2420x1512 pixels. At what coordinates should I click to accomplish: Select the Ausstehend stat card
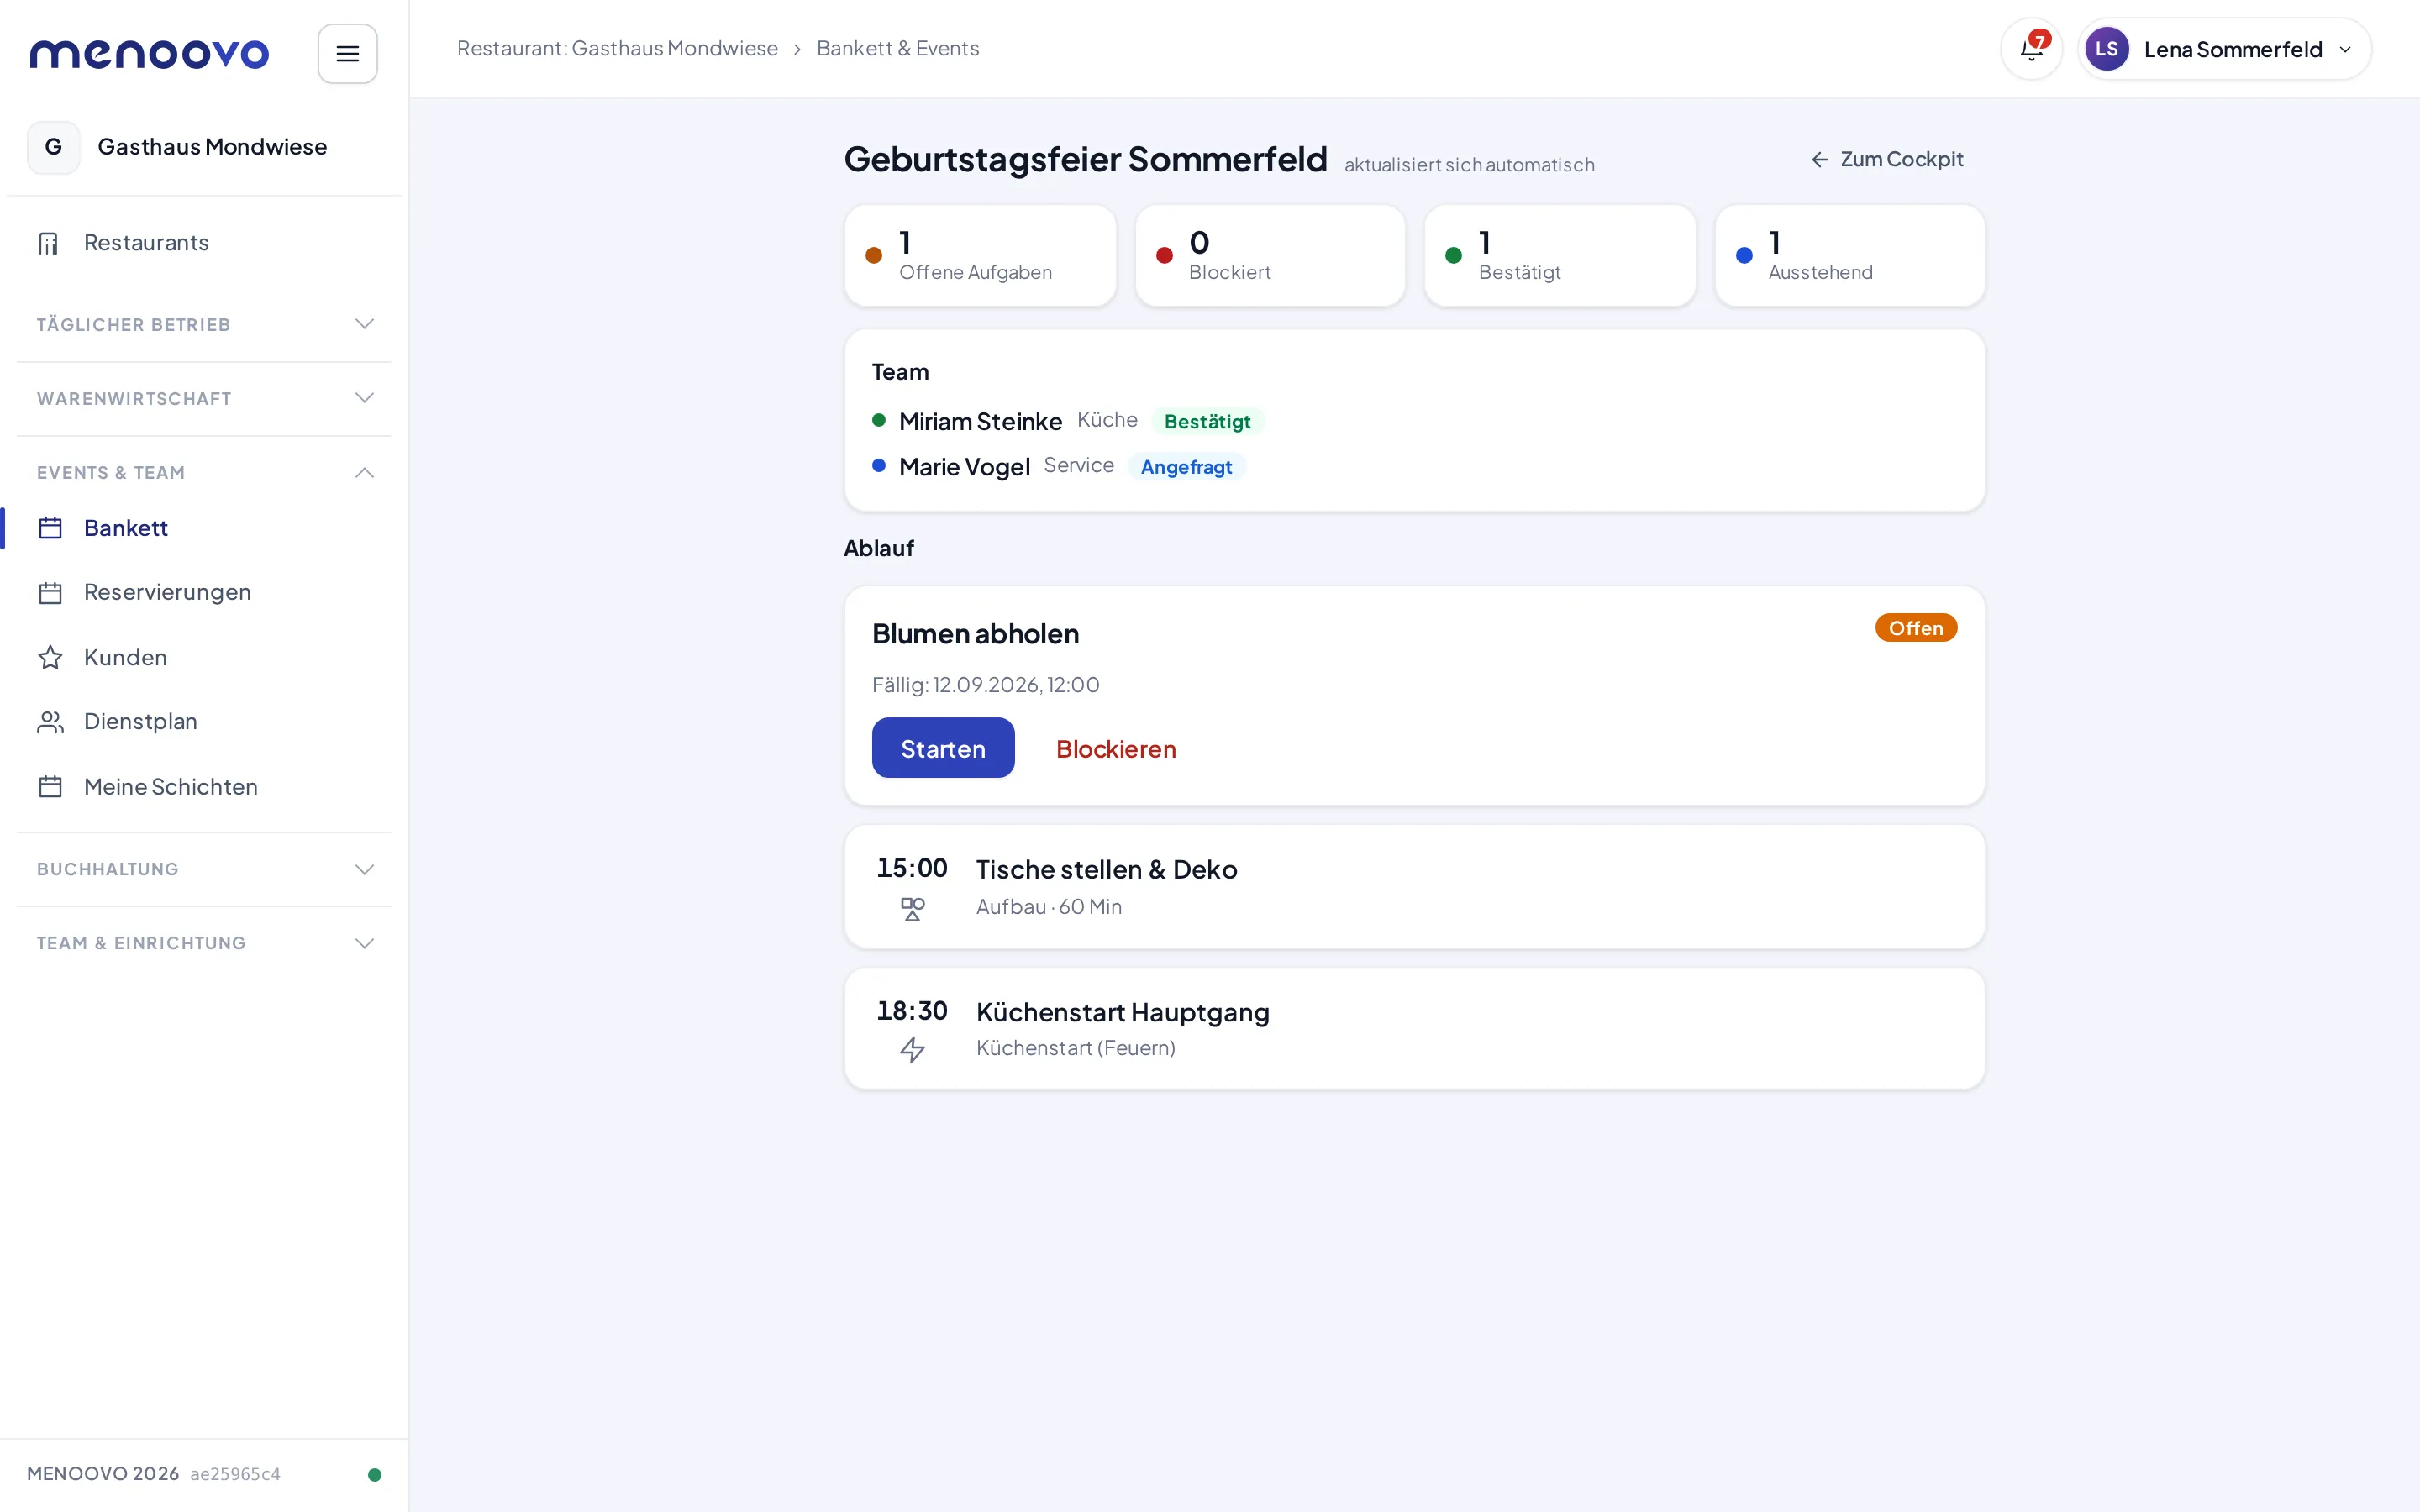pyautogui.click(x=1850, y=256)
